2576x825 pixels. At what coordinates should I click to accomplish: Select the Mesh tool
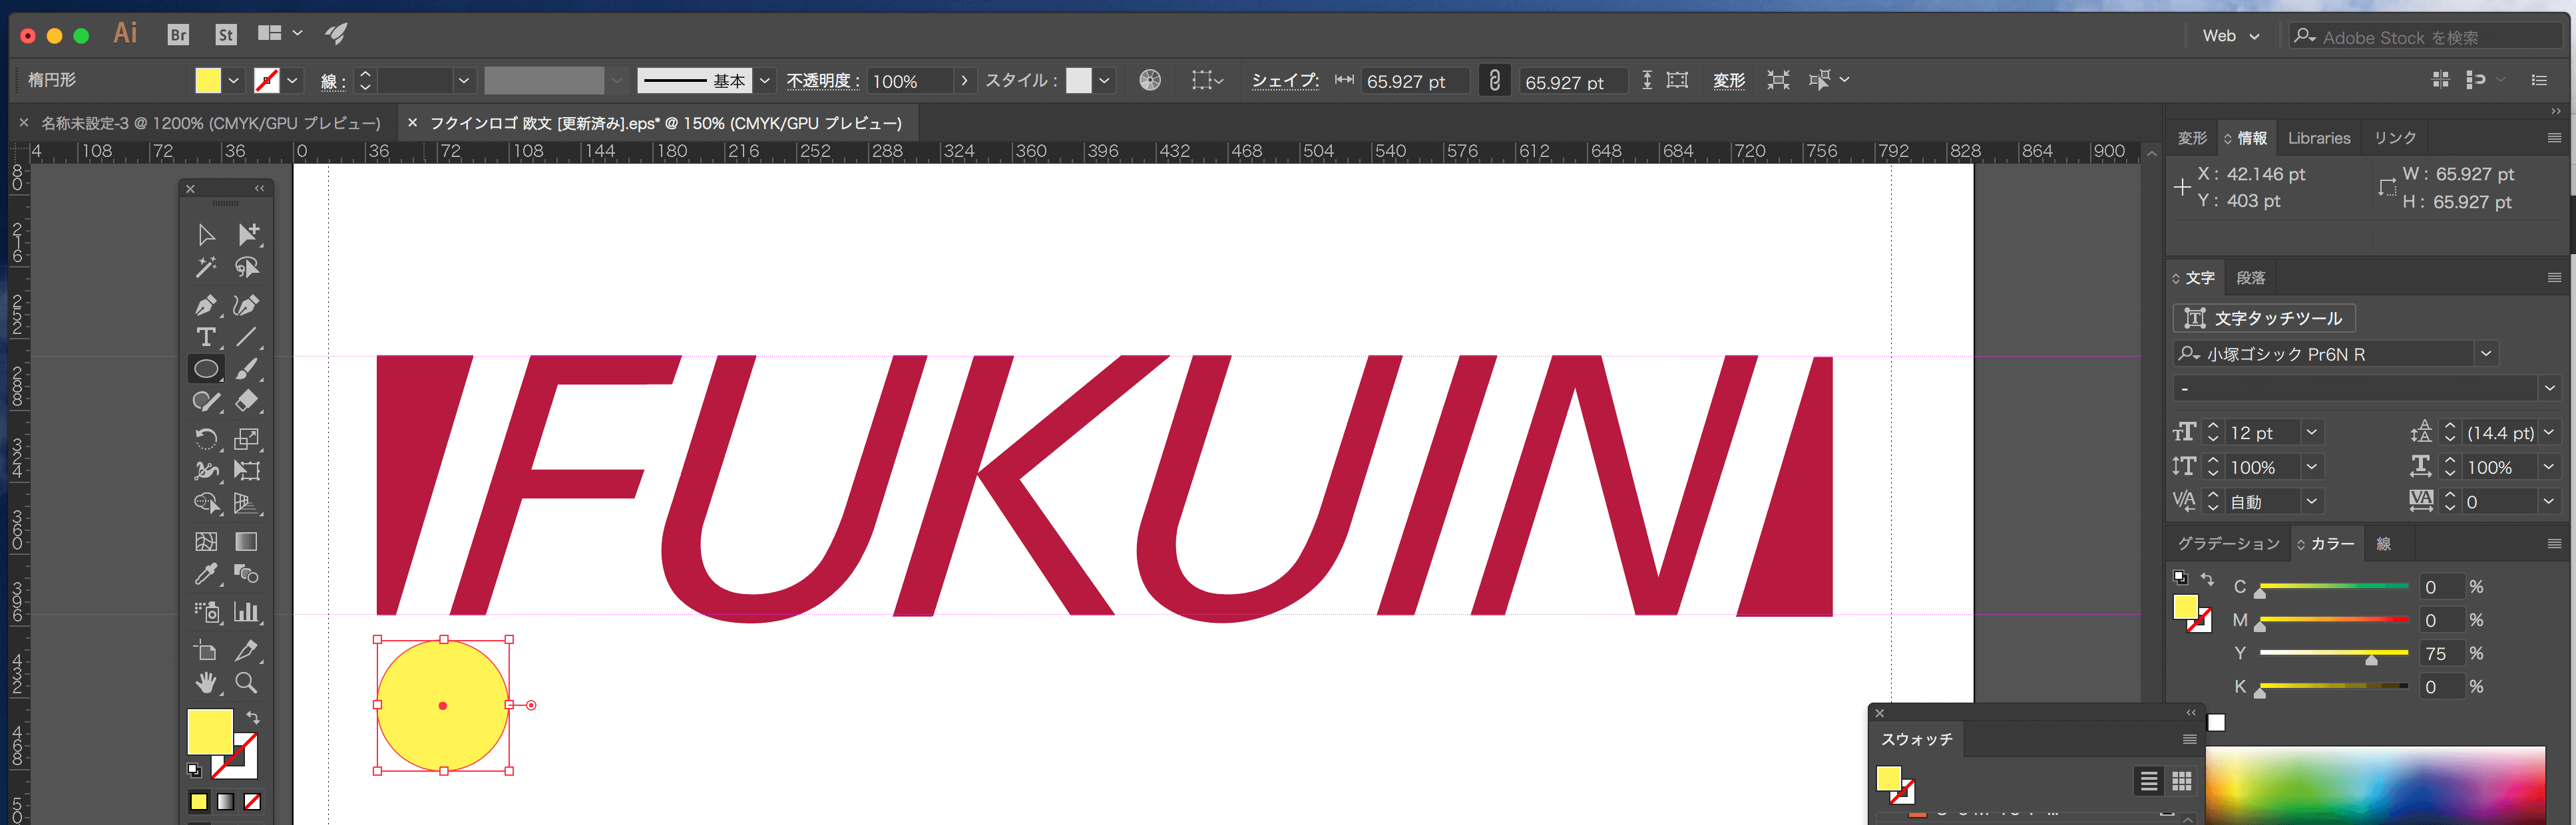tap(206, 542)
